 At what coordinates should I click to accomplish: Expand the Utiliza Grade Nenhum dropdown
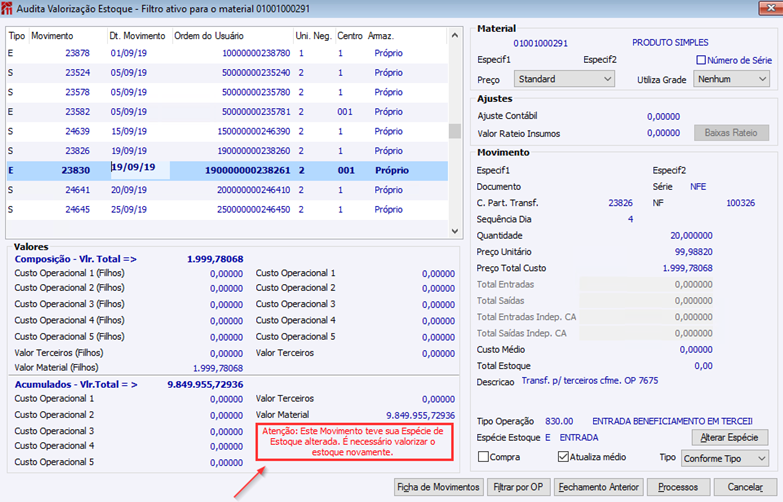click(731, 79)
